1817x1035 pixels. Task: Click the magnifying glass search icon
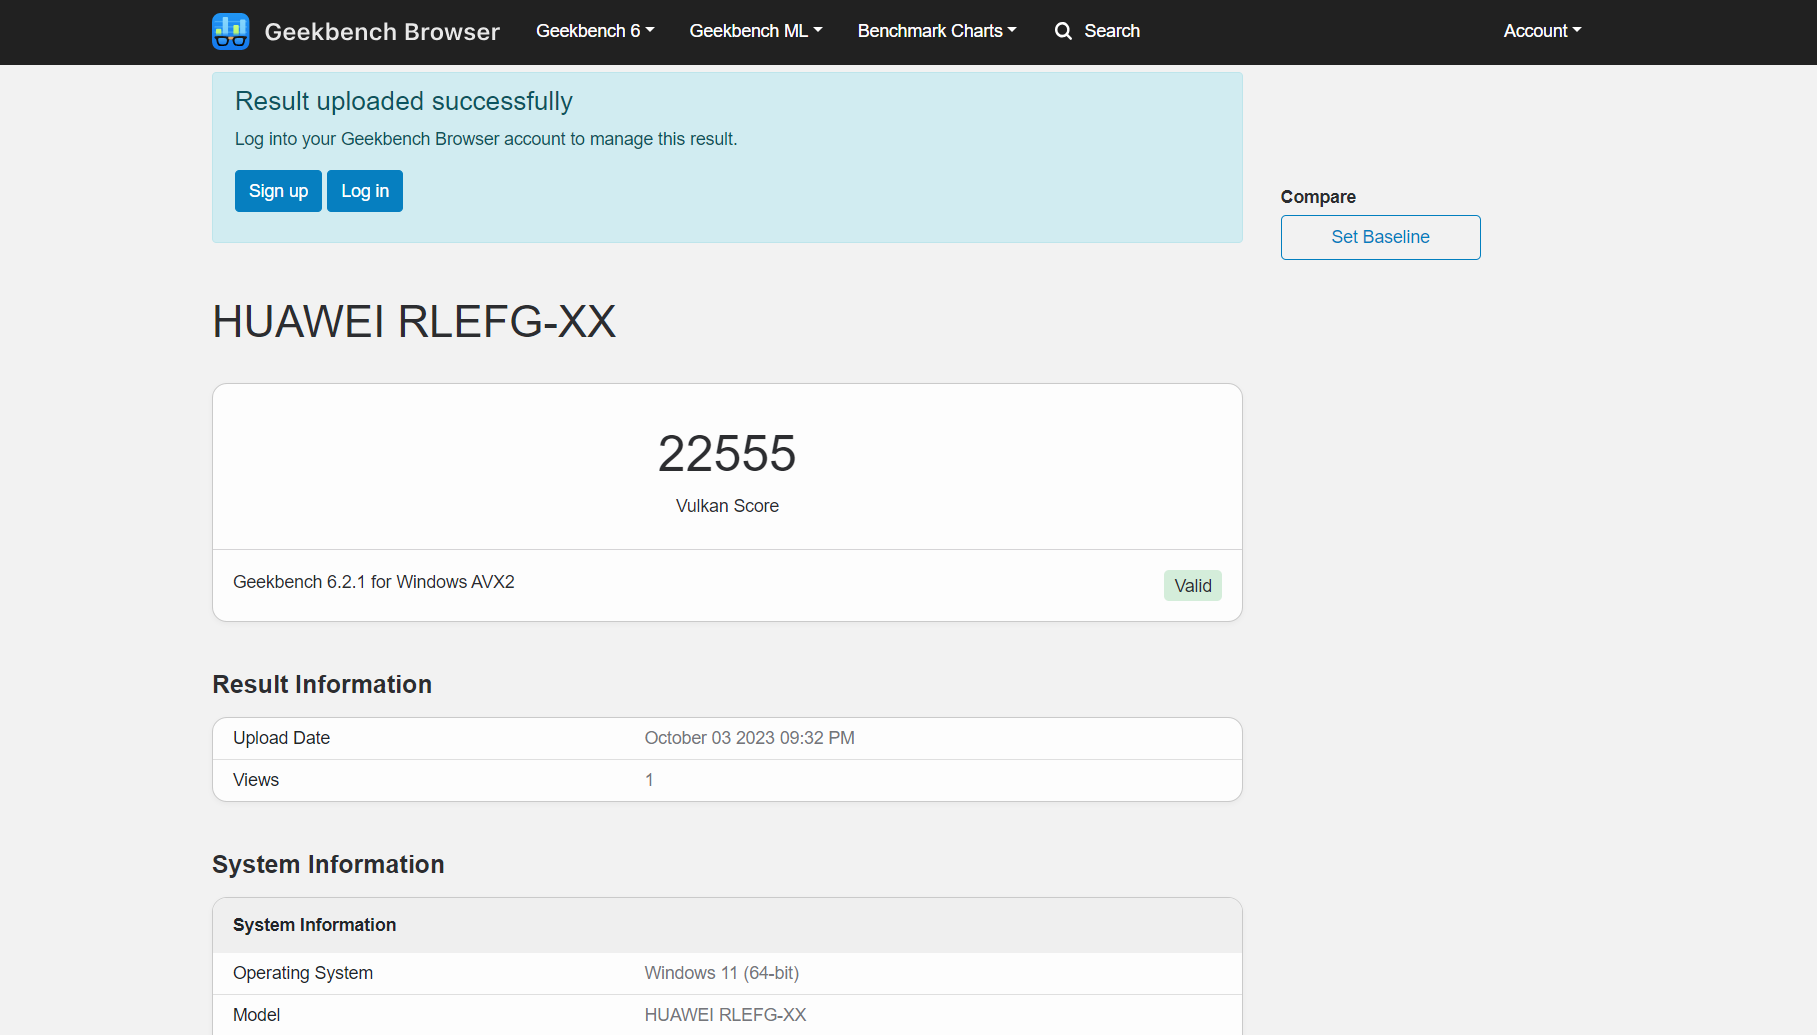tap(1063, 31)
